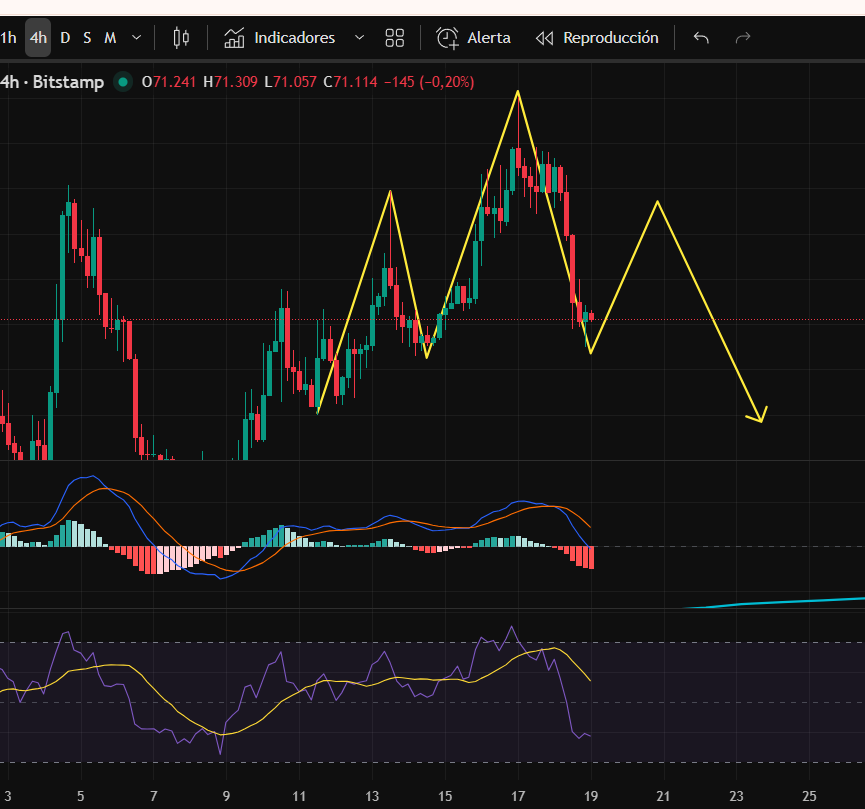
Task: Create an Alerta
Action: 473,38
